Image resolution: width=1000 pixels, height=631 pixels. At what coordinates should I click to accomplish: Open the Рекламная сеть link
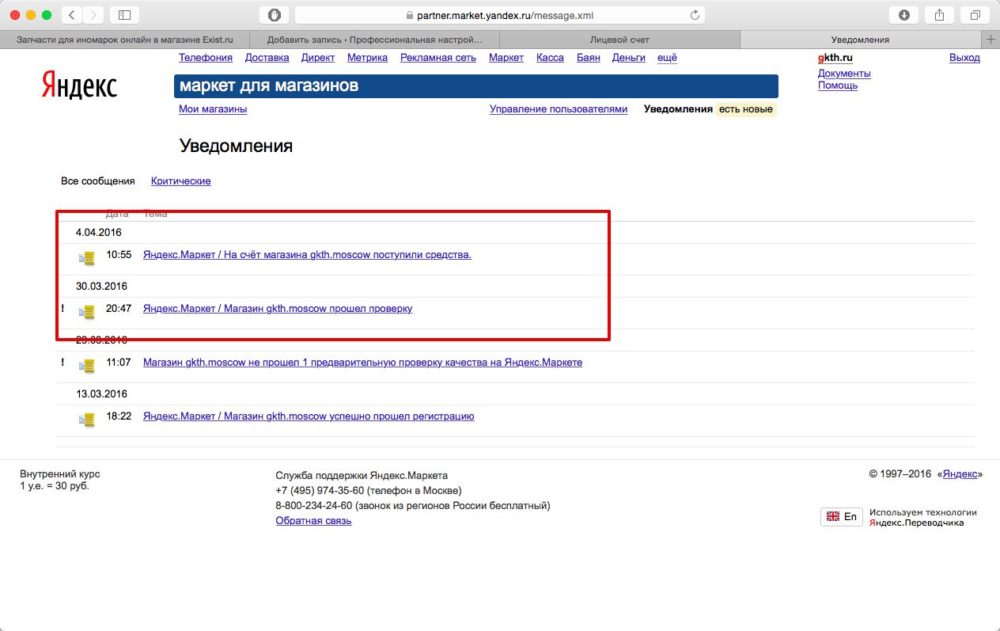[x=438, y=57]
